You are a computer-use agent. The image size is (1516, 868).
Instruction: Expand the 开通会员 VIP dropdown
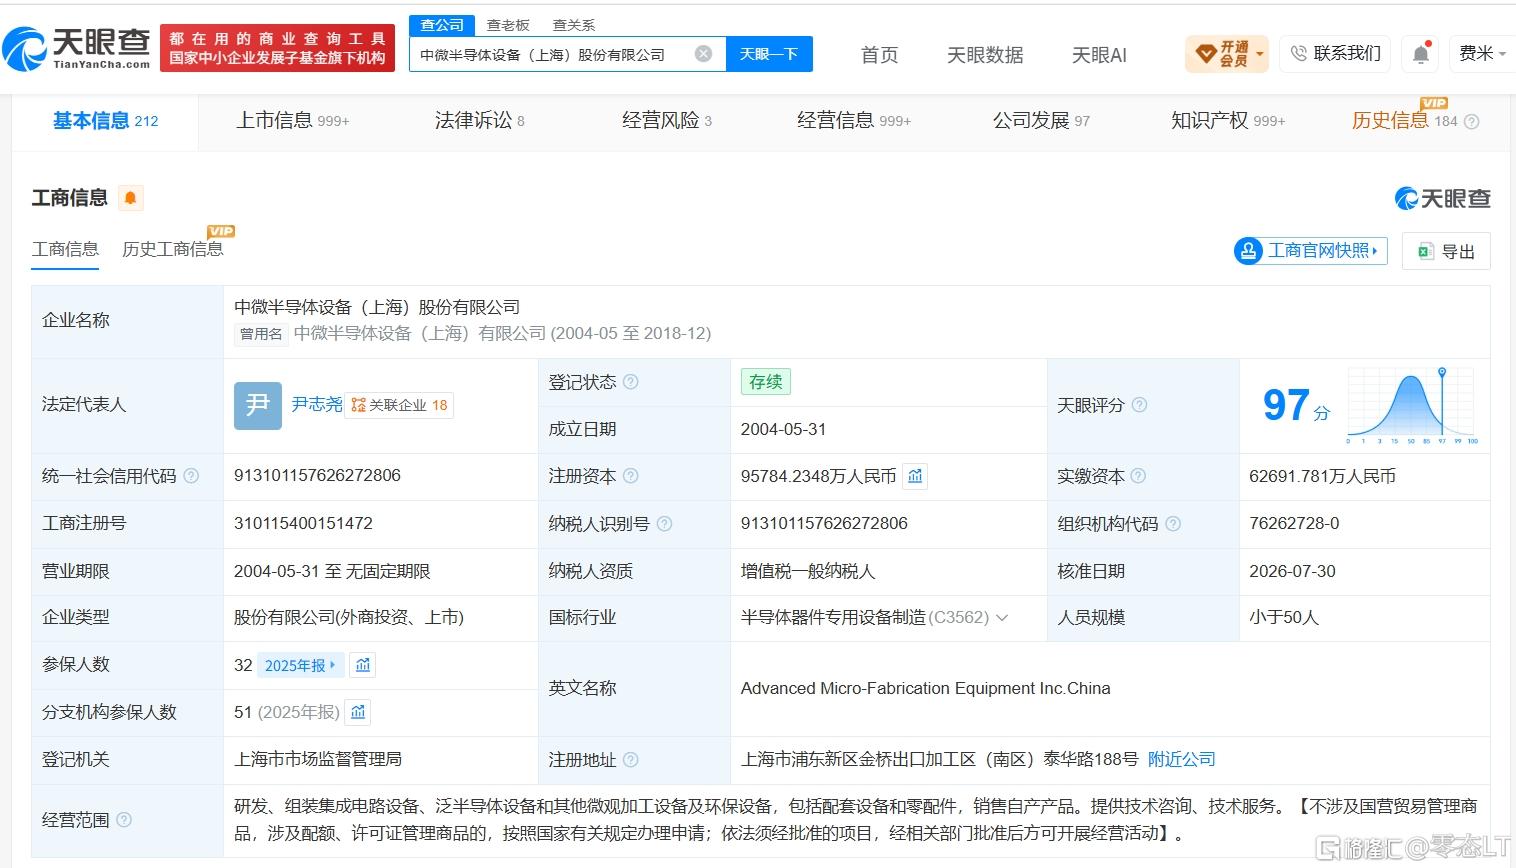pyautogui.click(x=1227, y=54)
